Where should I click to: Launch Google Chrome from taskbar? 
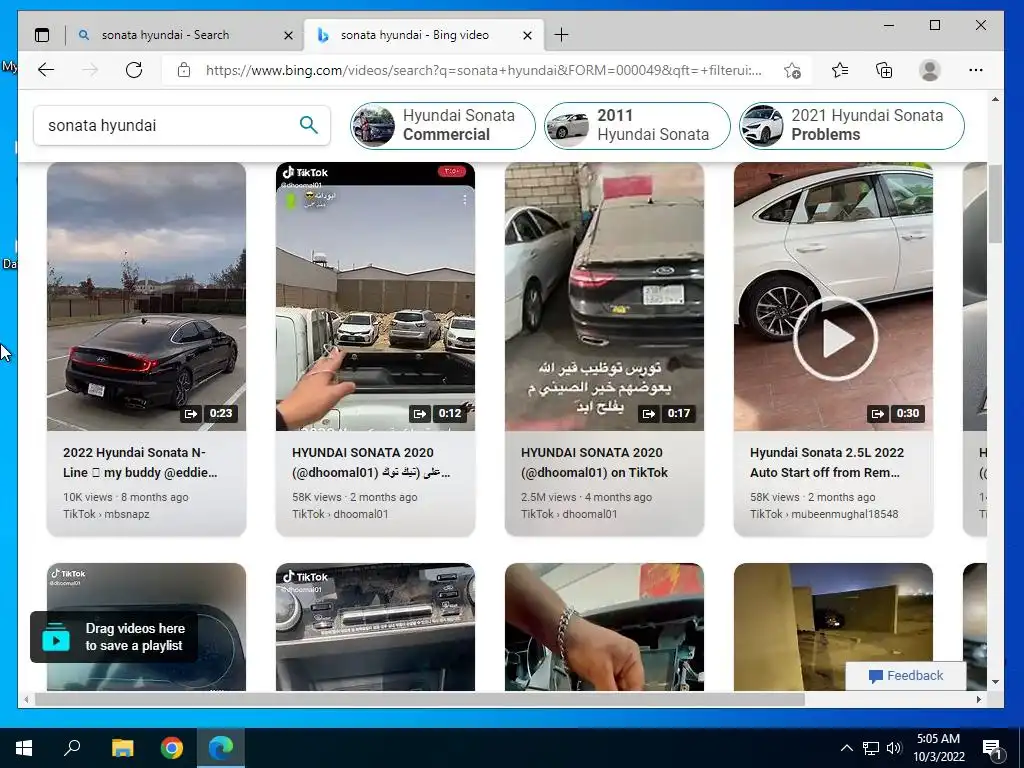(x=172, y=748)
